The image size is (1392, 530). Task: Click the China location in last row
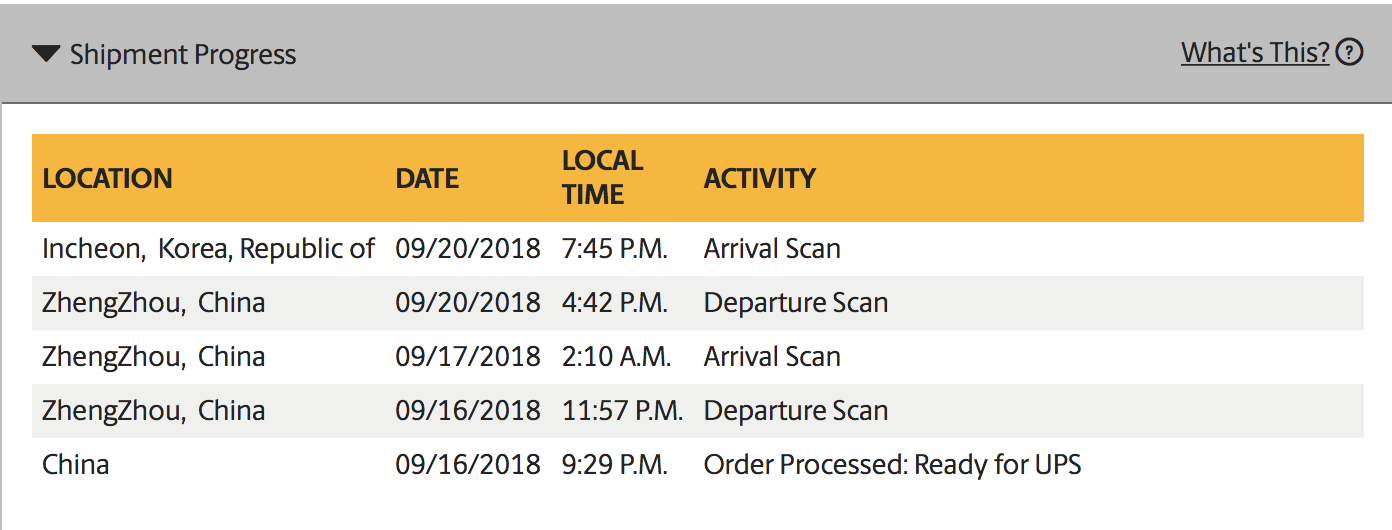tap(75, 465)
